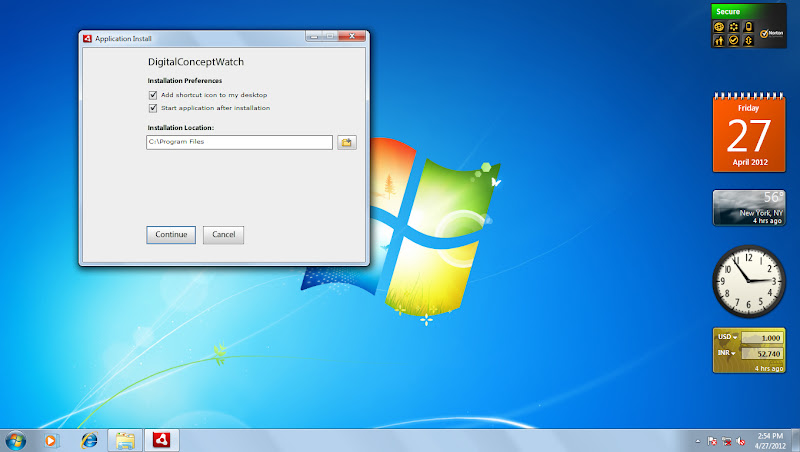Open the weather gadget for New York, NY
This screenshot has height=452, width=800.
coord(749,208)
